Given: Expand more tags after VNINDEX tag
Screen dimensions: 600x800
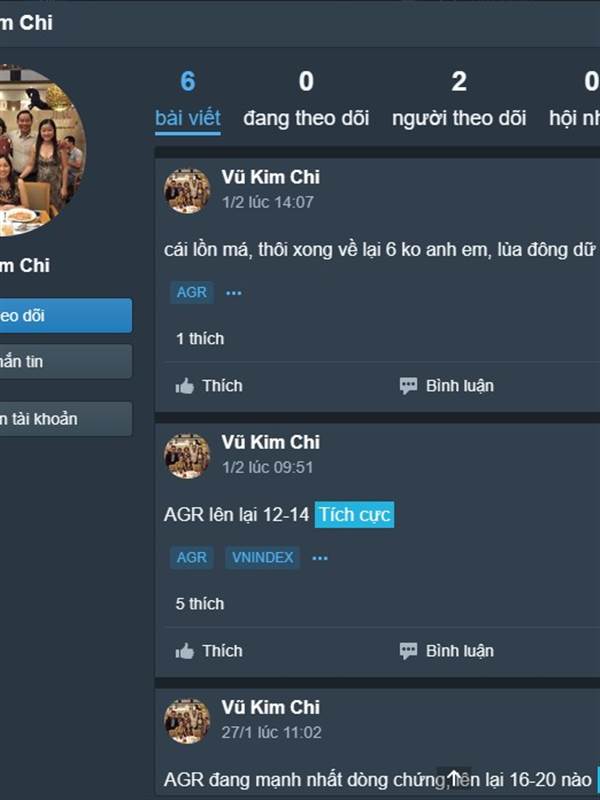Looking at the screenshot, I should pos(320,558).
